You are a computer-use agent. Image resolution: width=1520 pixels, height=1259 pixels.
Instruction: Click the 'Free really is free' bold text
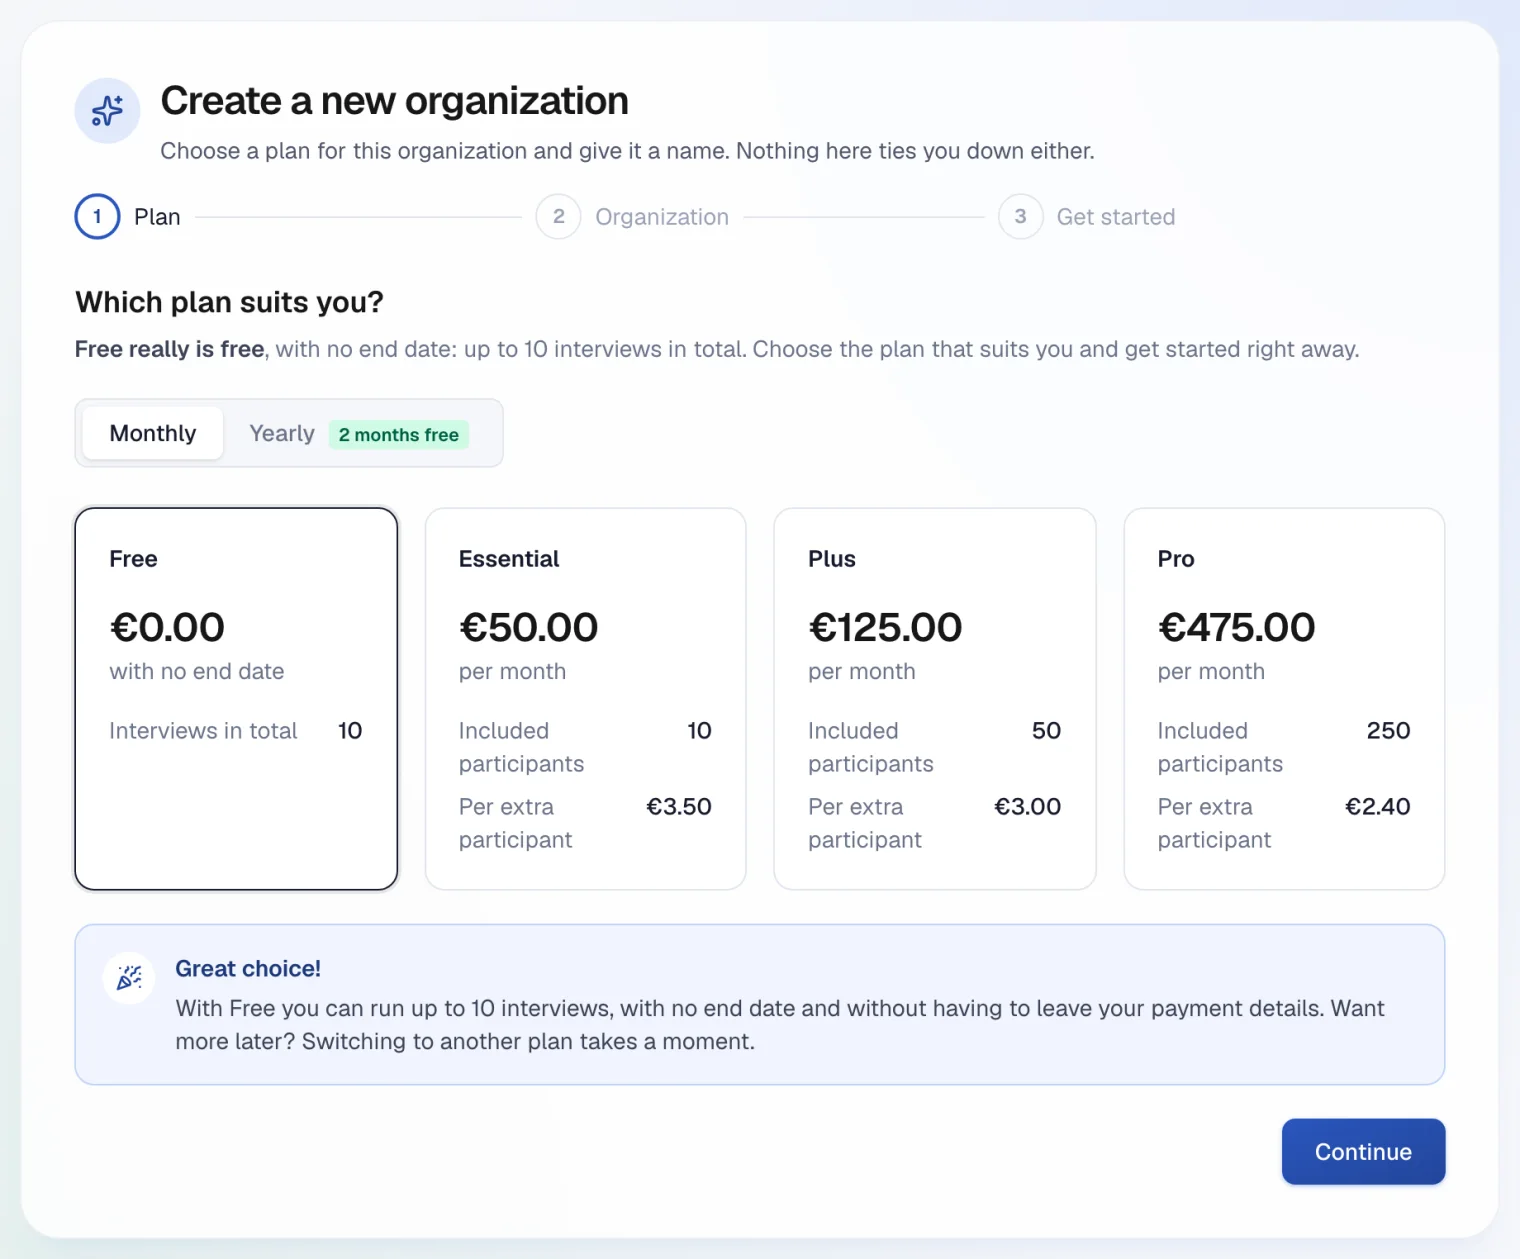click(x=170, y=349)
